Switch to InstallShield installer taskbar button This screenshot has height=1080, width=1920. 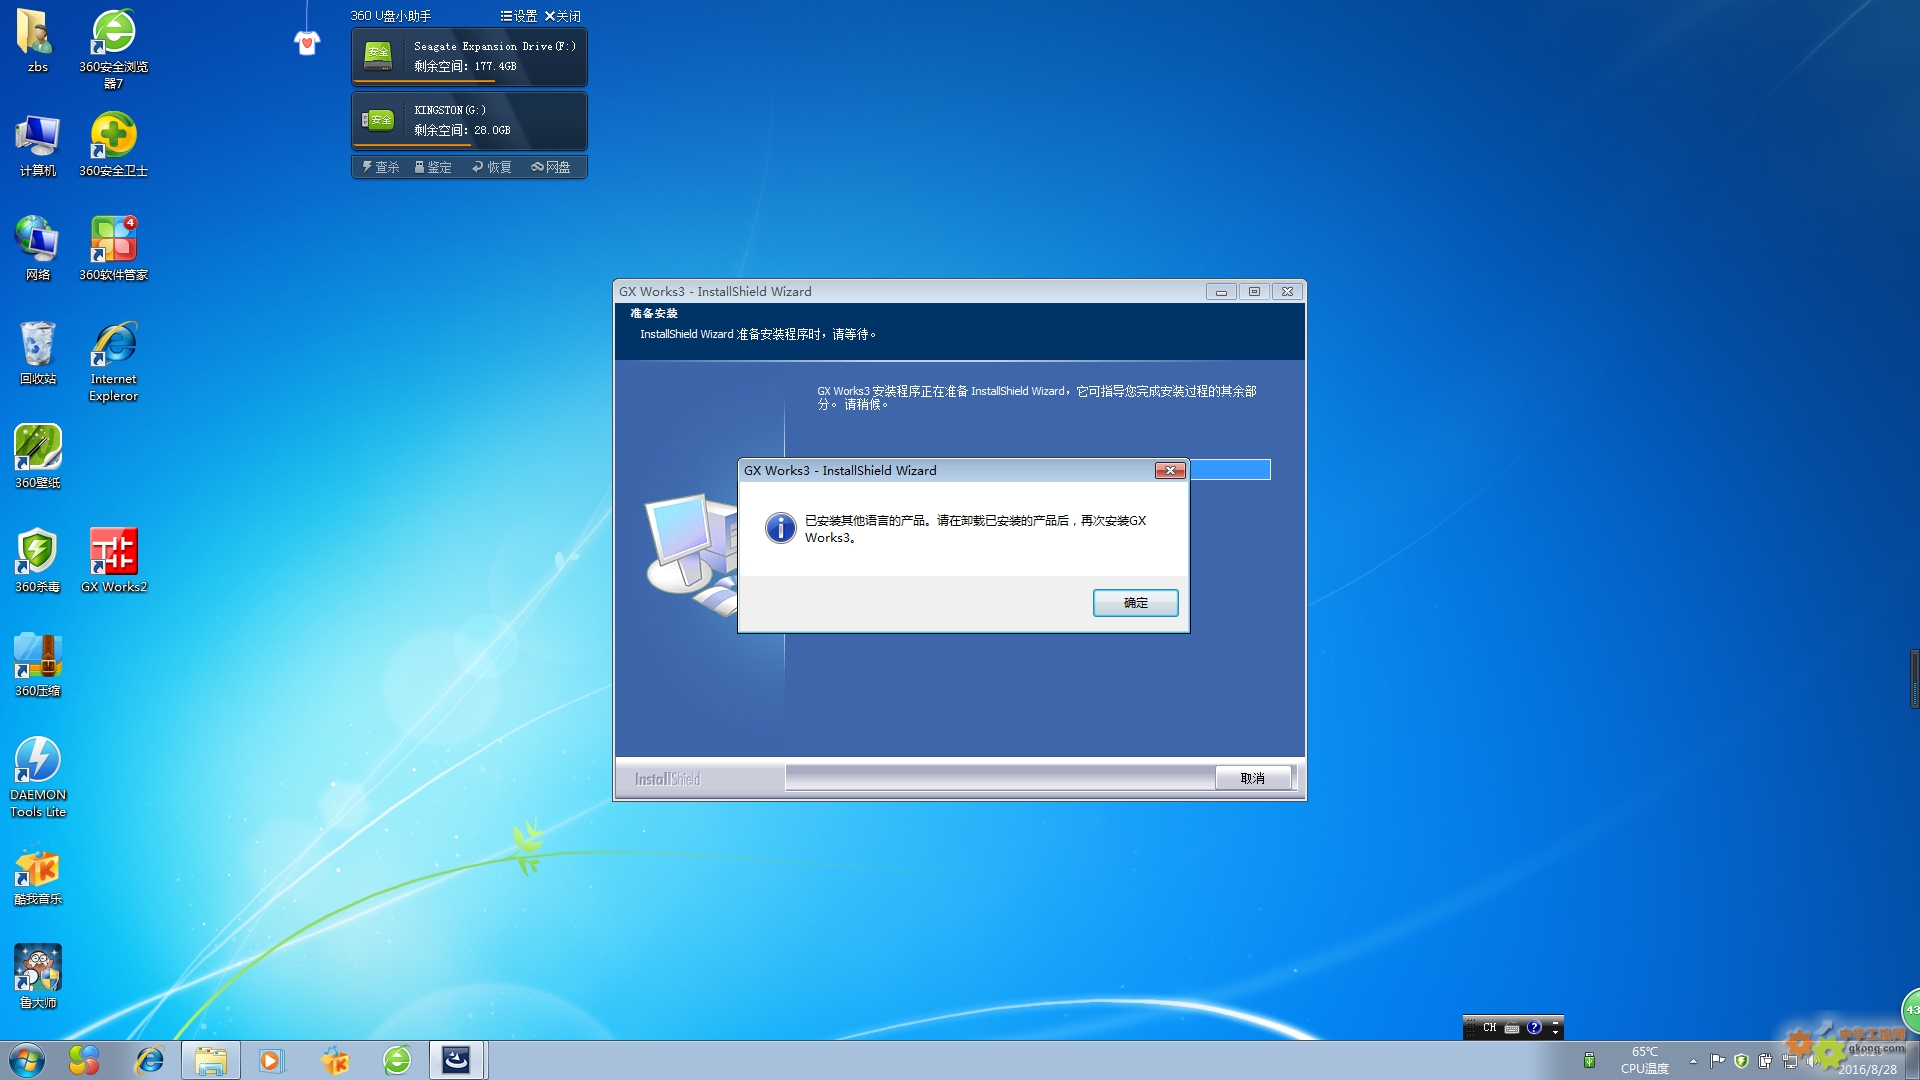(457, 1060)
